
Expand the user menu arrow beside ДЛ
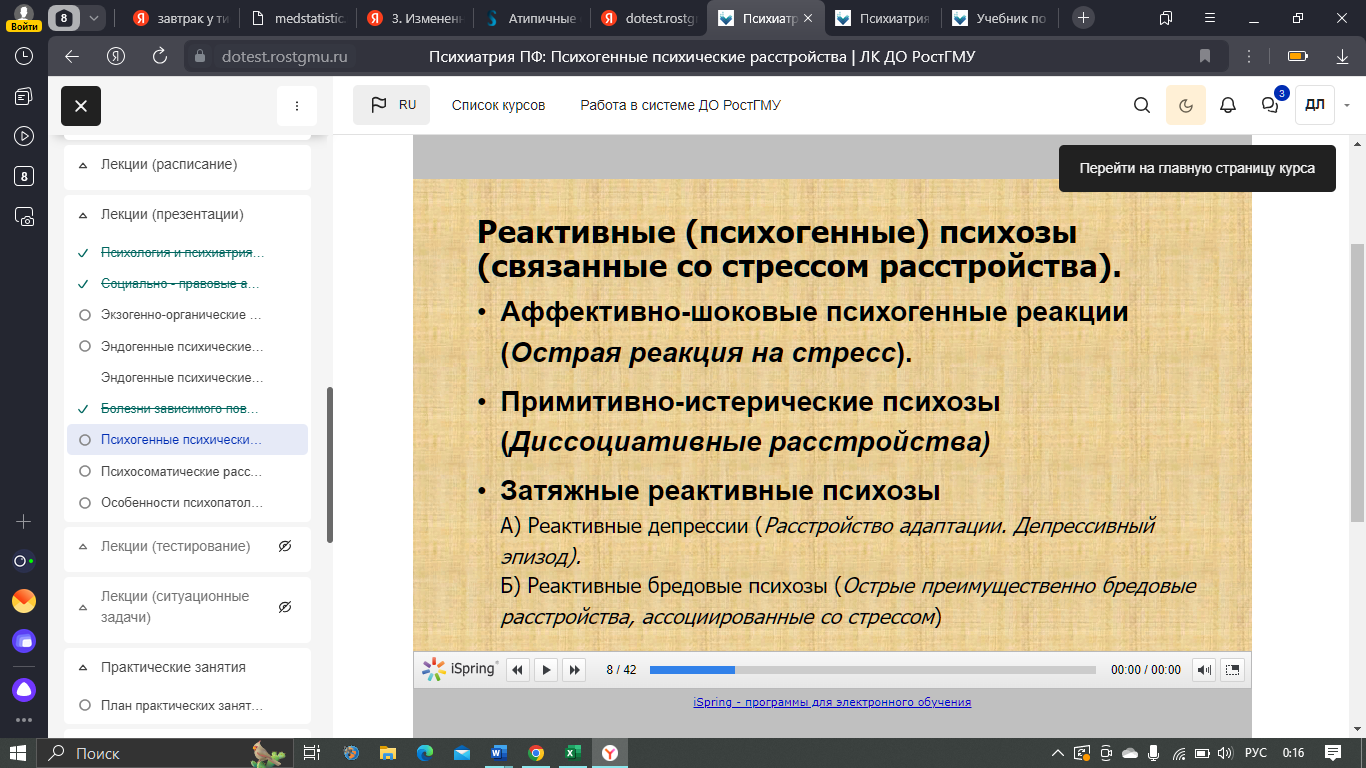click(x=1347, y=105)
